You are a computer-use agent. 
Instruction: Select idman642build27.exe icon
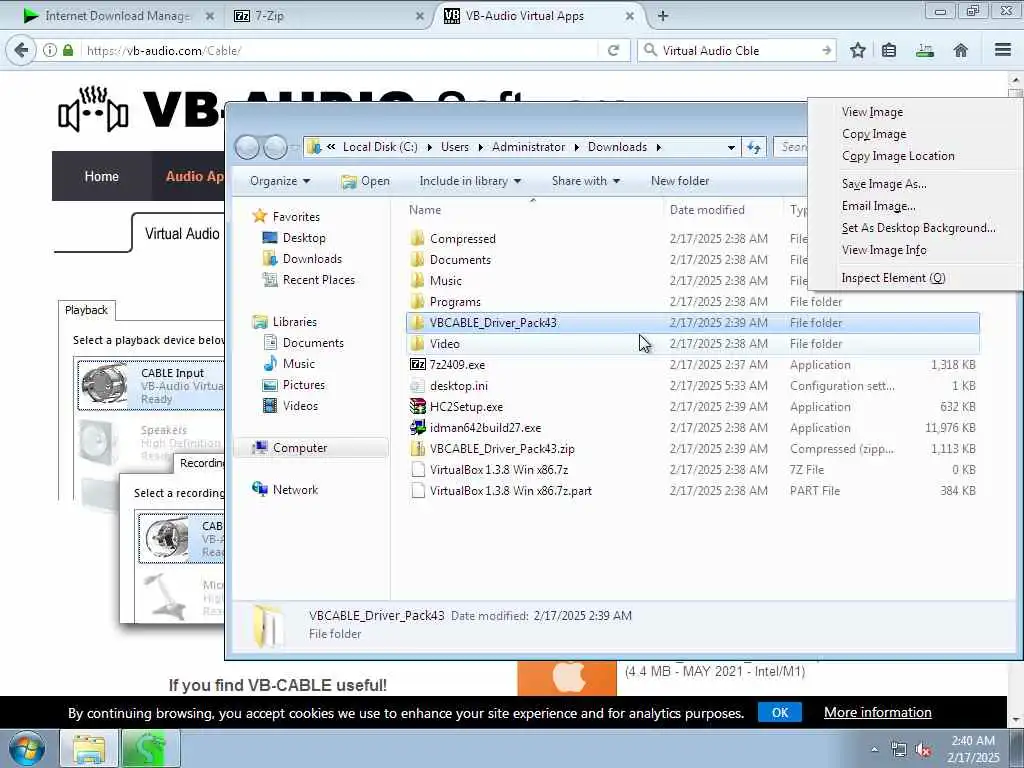pyautogui.click(x=417, y=428)
